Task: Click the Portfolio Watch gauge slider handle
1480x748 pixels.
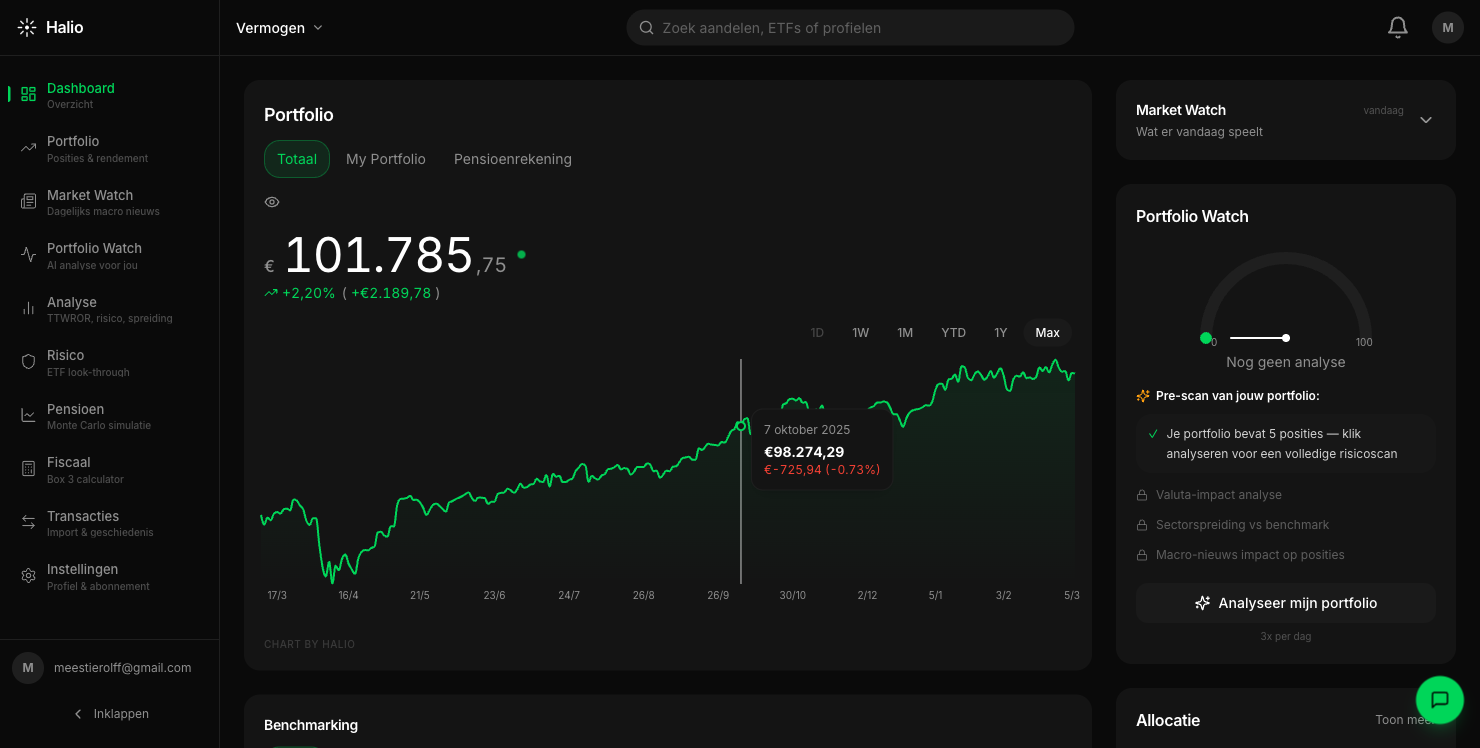Action: 1286,338
